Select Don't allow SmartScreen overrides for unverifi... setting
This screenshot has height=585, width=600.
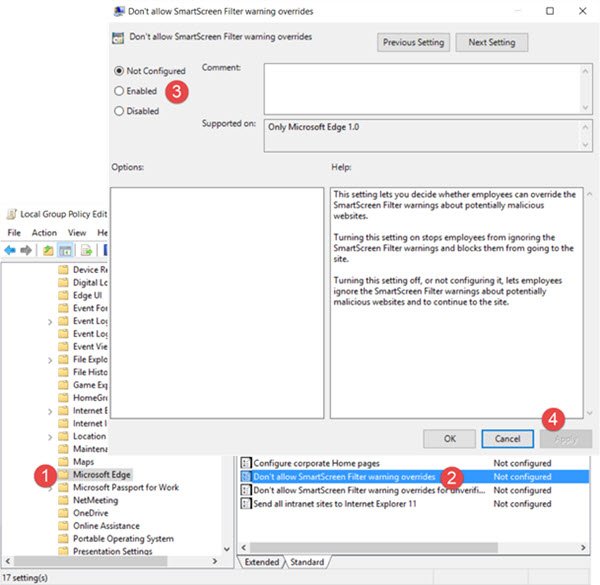(369, 490)
